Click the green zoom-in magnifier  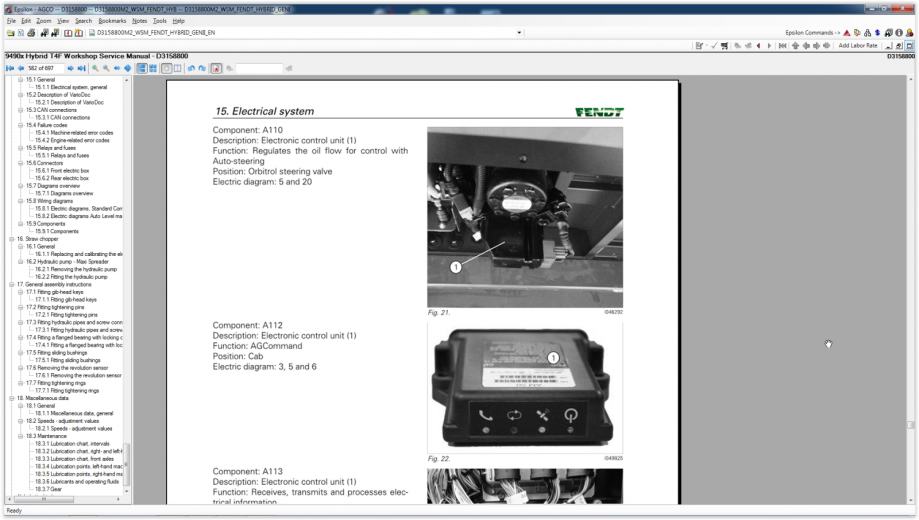point(95,69)
